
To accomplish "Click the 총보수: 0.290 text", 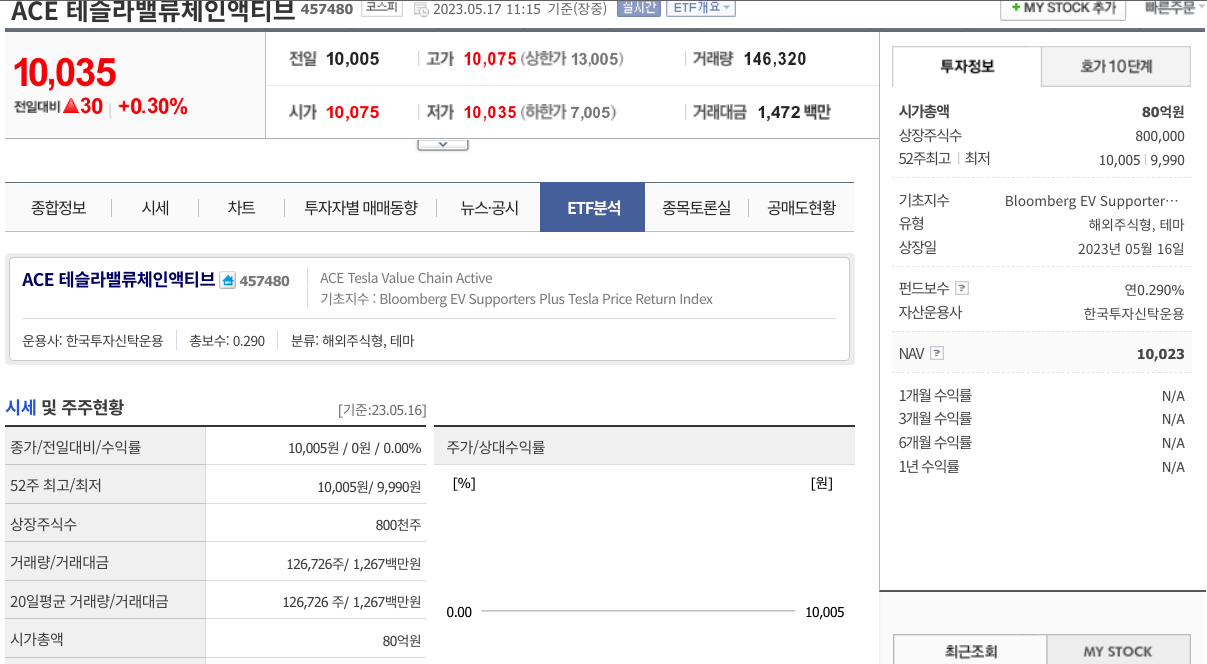I will coord(227,340).
